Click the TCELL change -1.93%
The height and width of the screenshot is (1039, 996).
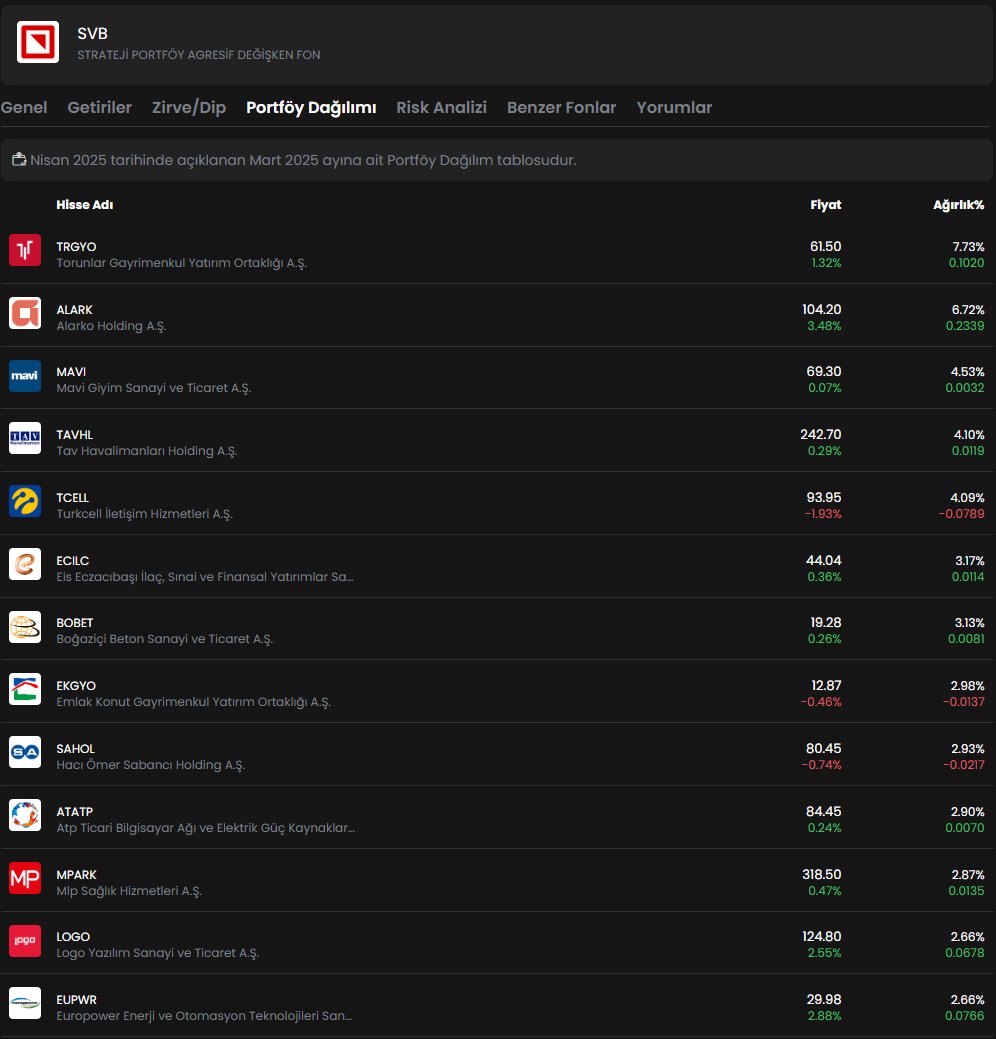click(823, 514)
